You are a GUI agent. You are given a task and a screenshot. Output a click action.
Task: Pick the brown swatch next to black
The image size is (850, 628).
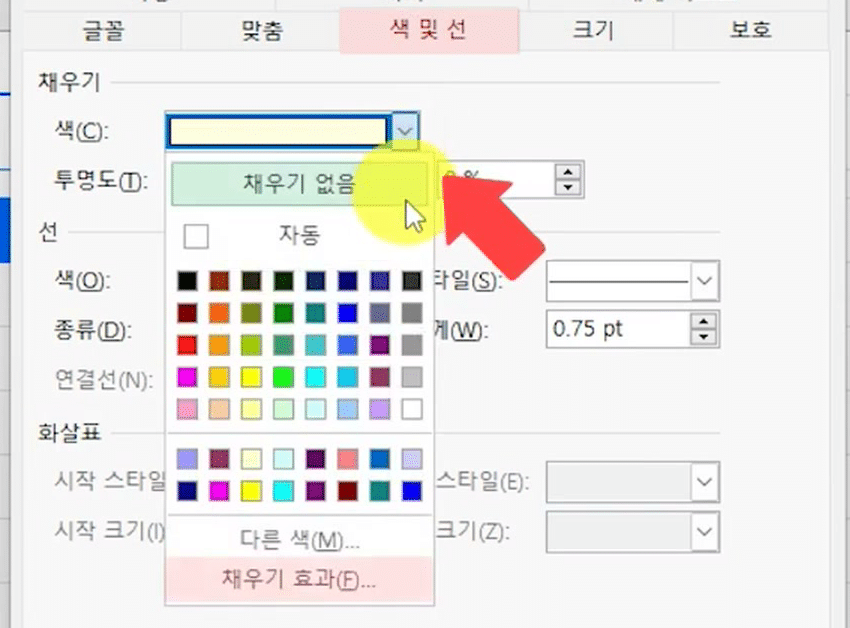219,281
